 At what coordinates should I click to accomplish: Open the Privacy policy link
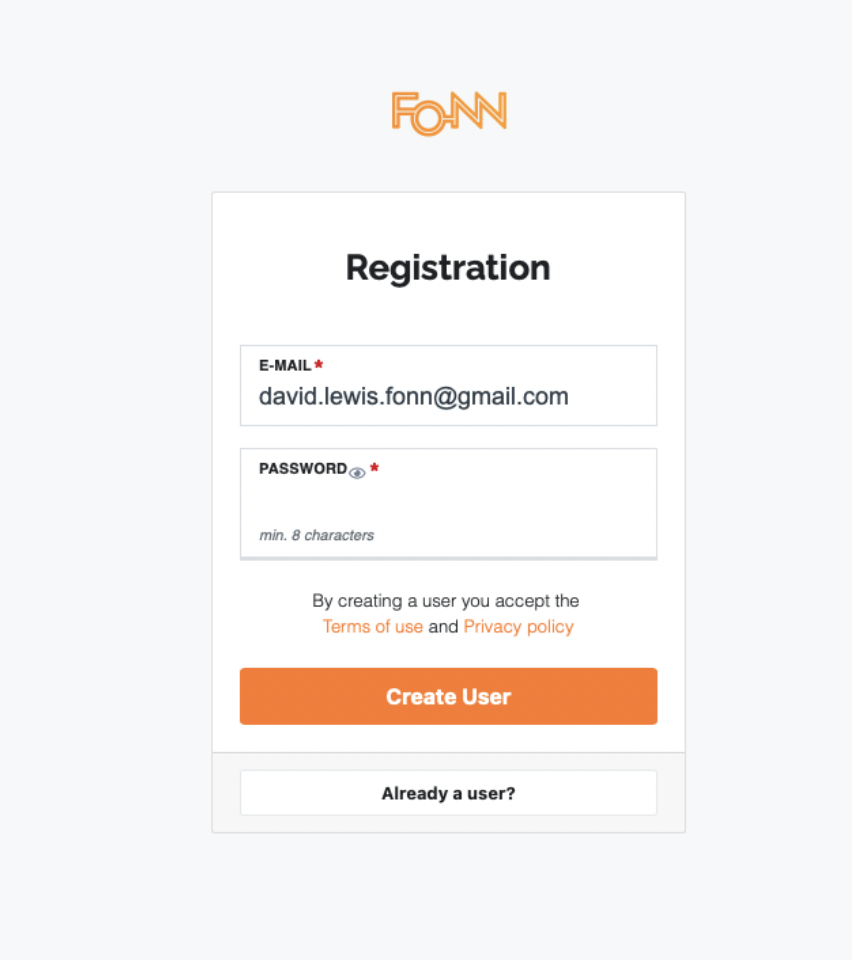(x=519, y=626)
